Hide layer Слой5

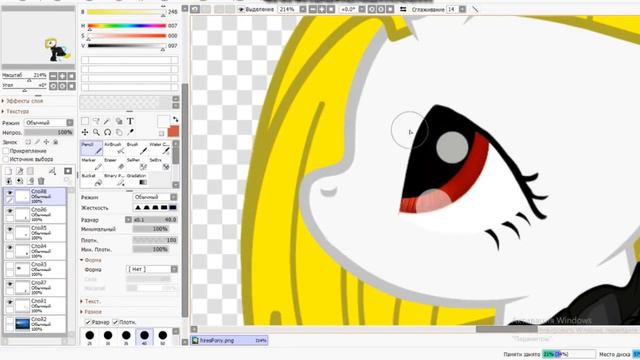point(10,229)
